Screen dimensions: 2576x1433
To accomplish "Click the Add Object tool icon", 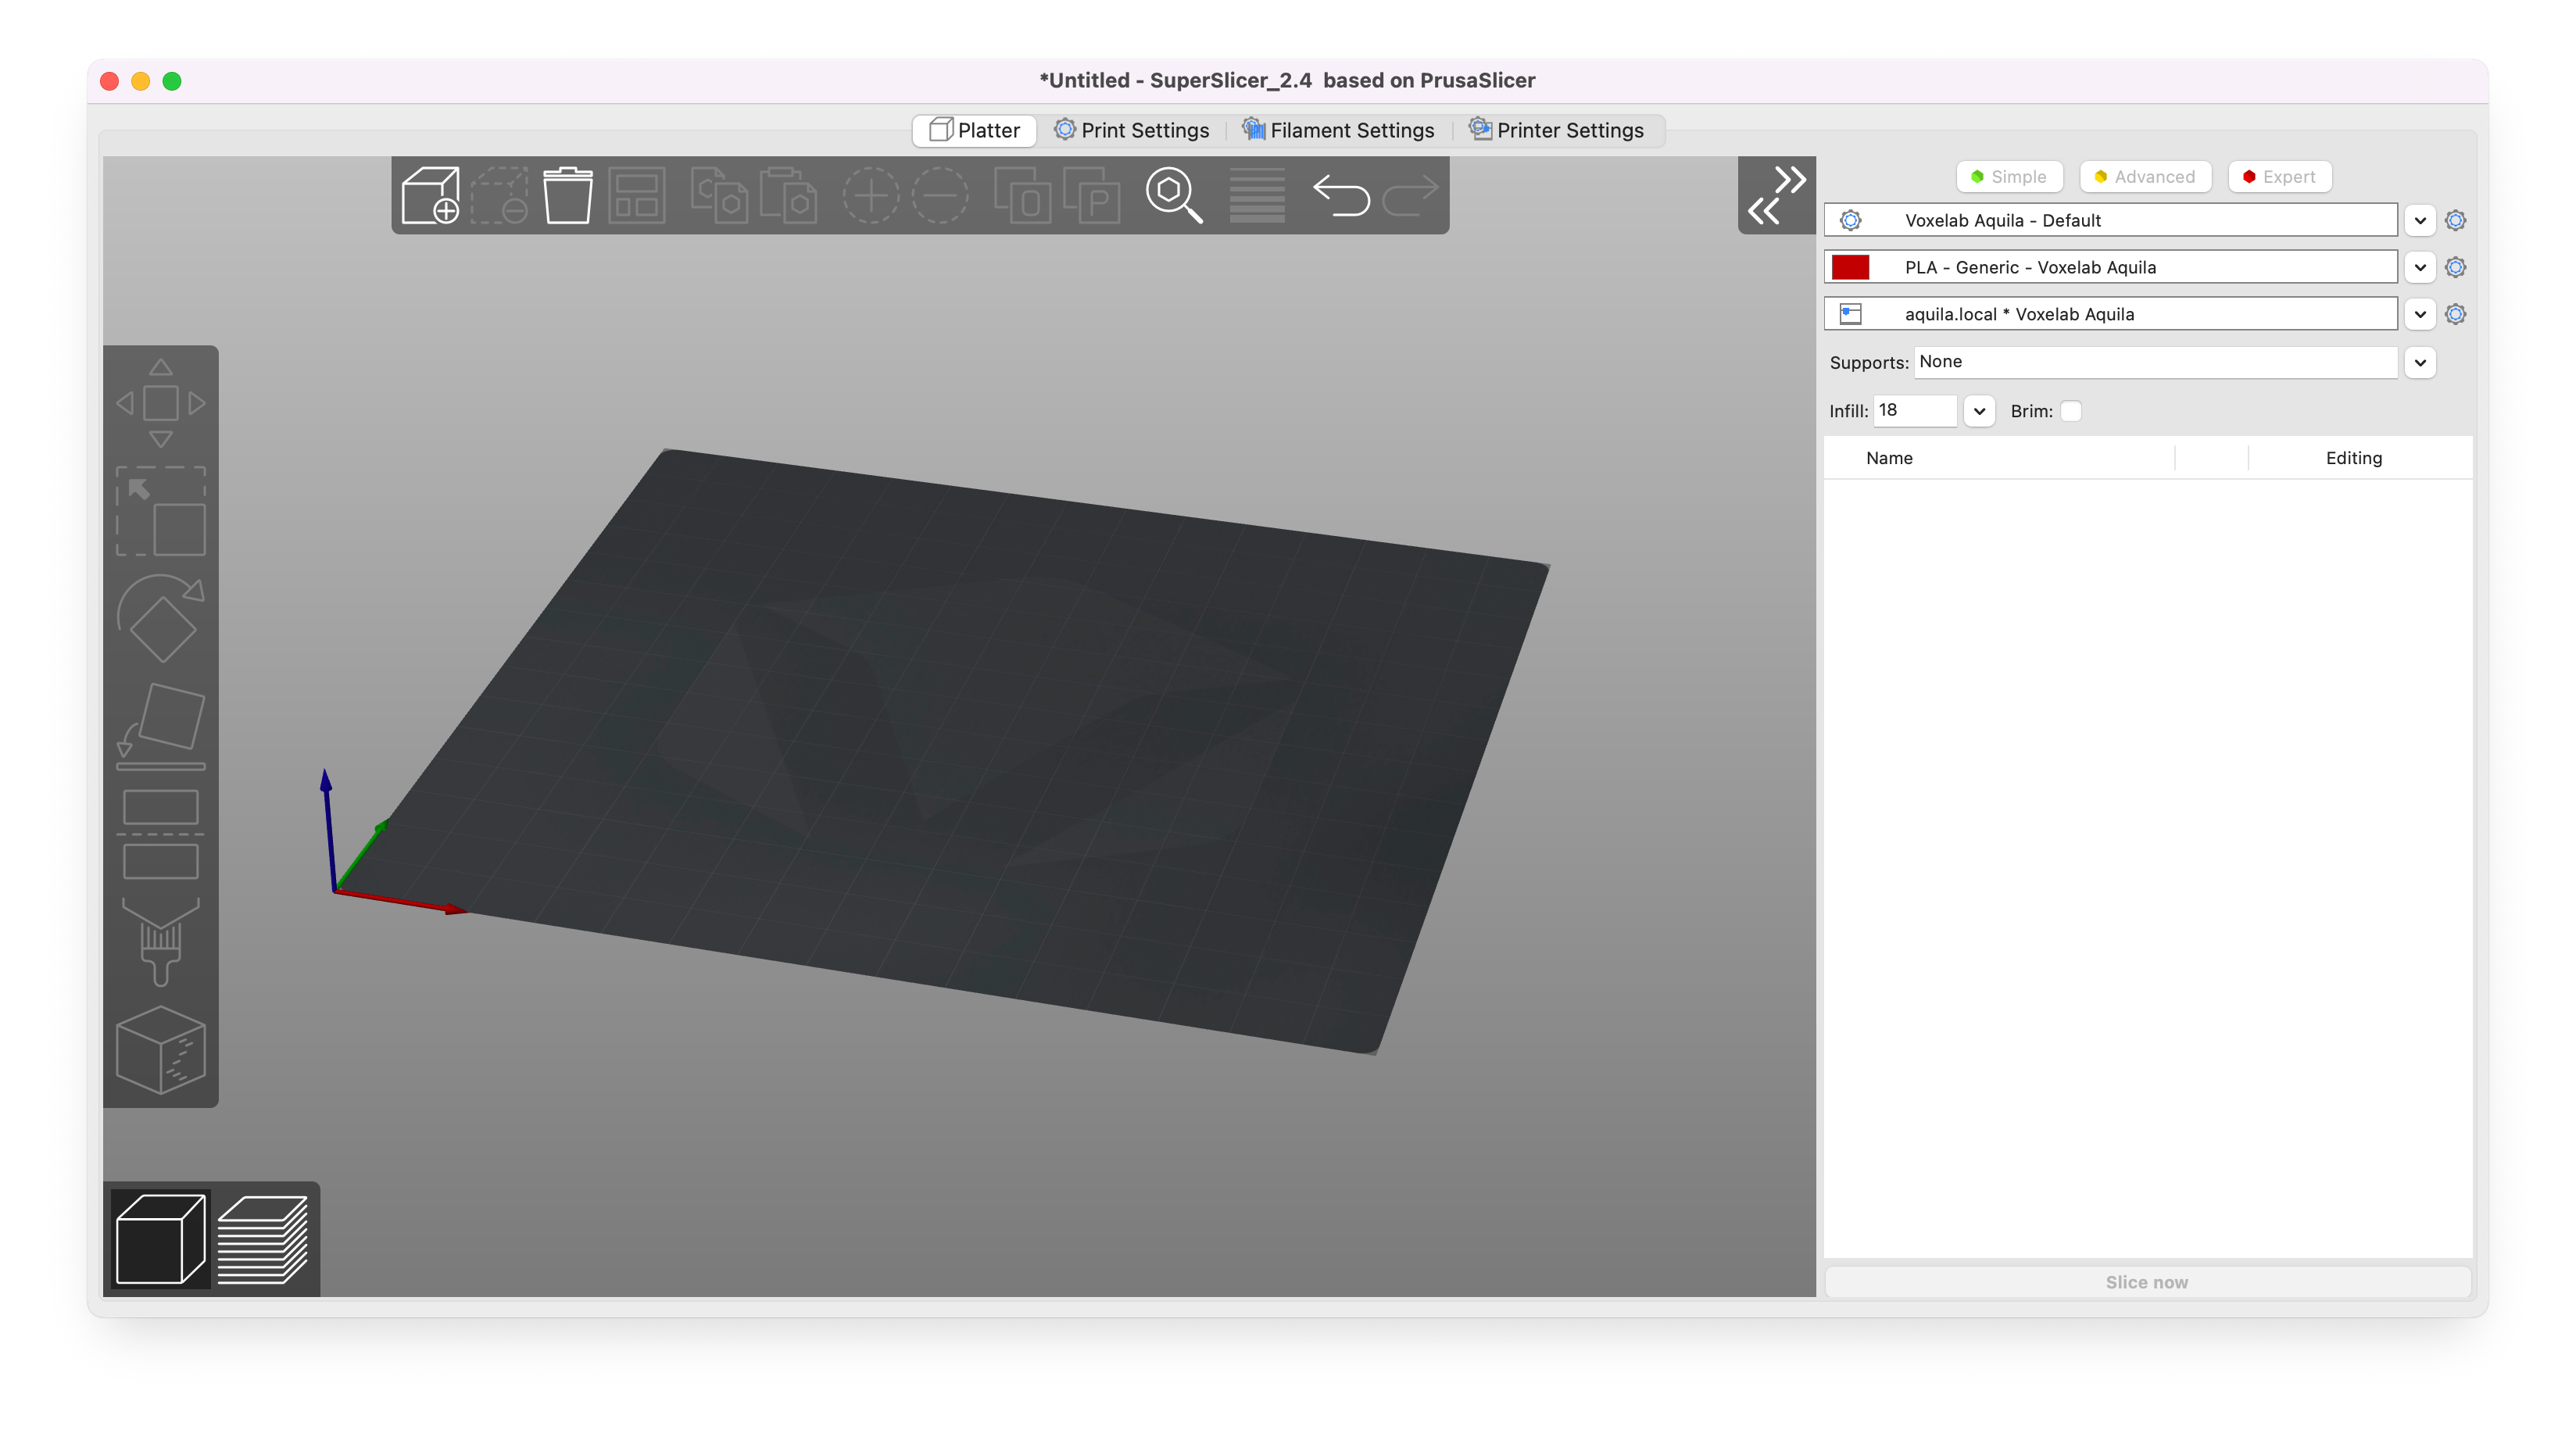I will coord(429,194).
